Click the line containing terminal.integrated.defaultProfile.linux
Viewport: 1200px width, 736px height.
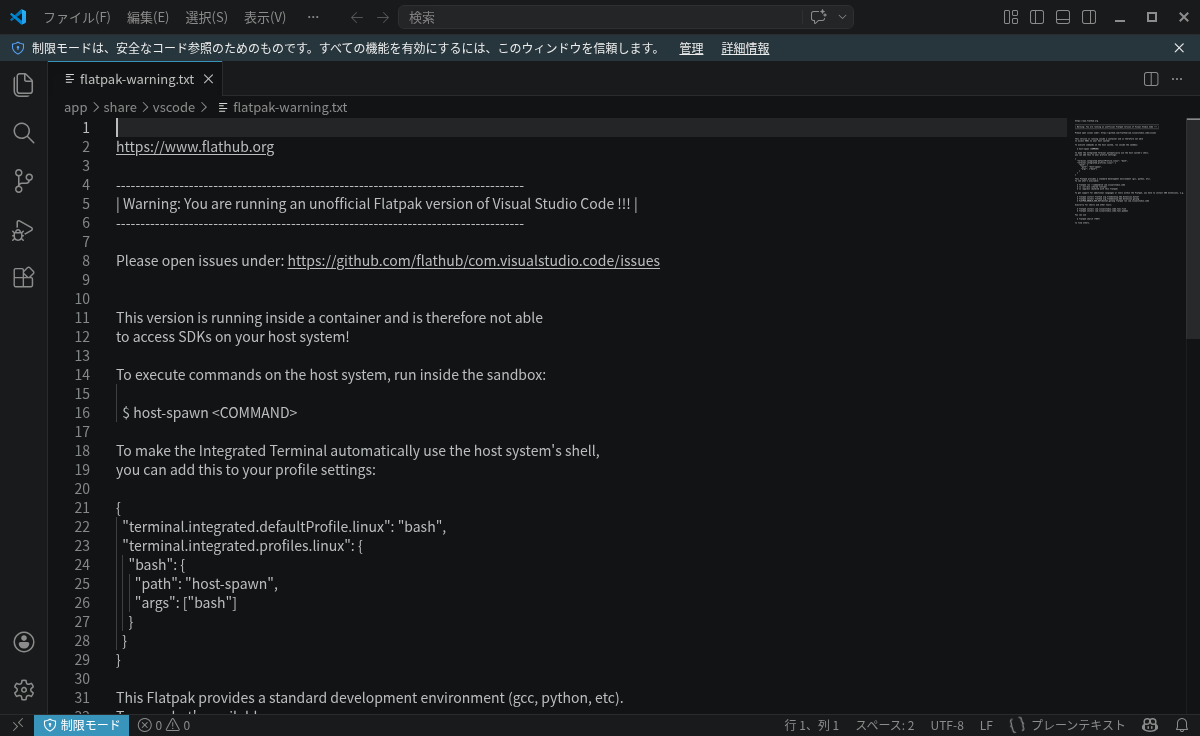(285, 527)
